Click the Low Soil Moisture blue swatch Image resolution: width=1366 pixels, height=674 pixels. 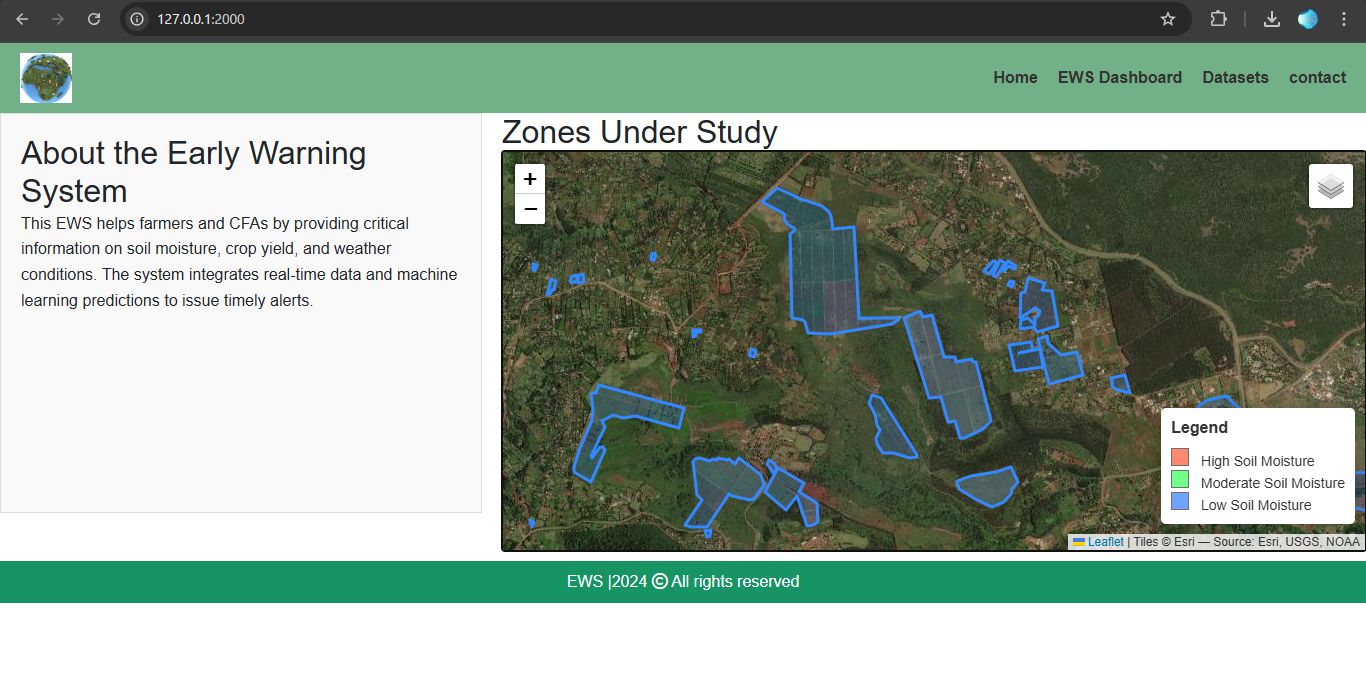(1180, 501)
